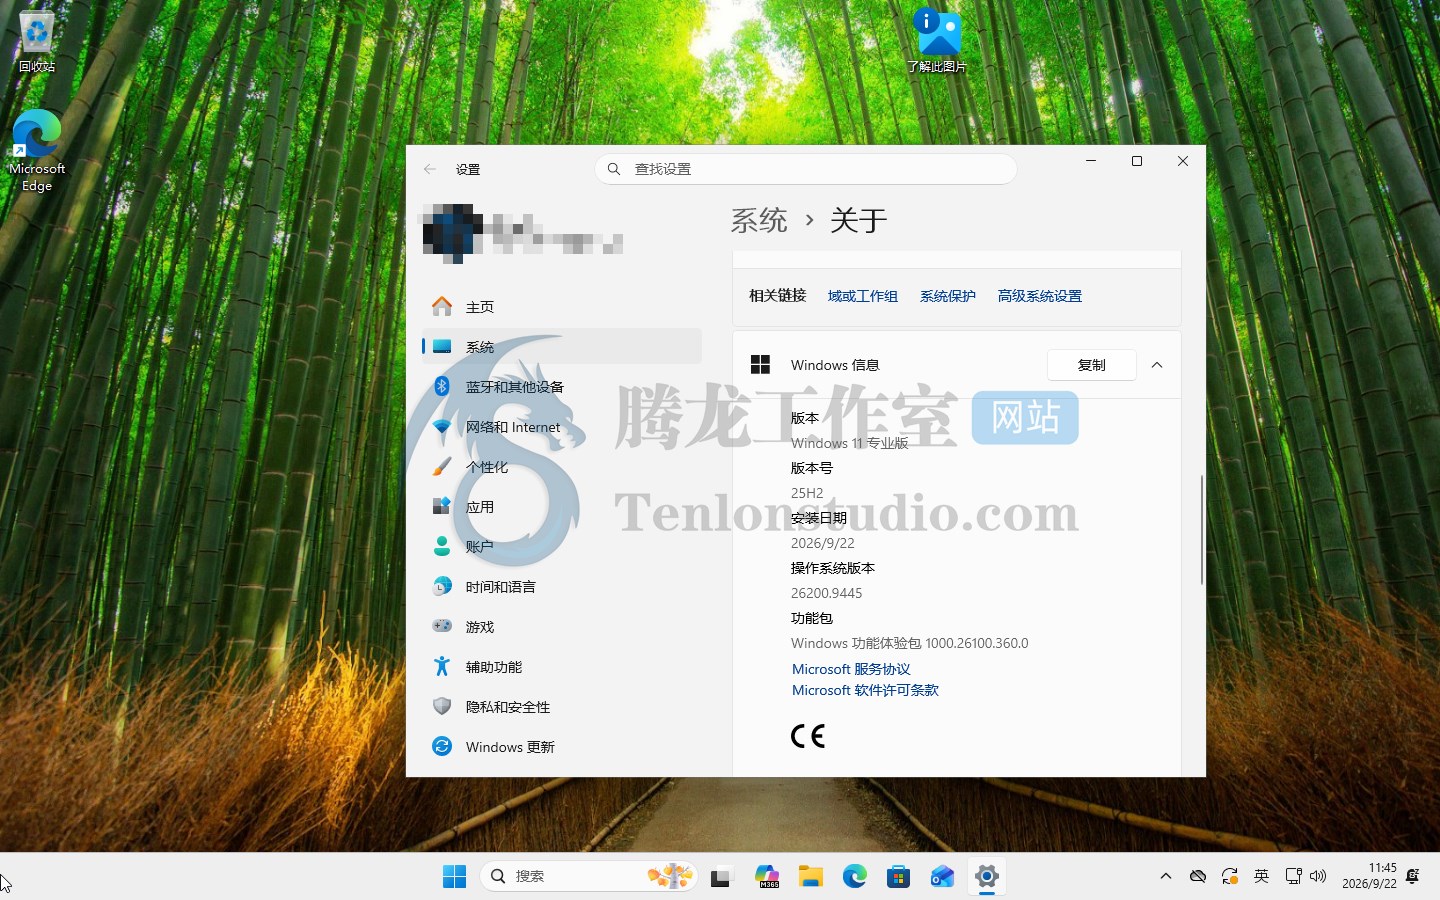This screenshot has height=900, width=1440.
Task: Open Microsoft Store from taskbar
Action: coord(899,877)
